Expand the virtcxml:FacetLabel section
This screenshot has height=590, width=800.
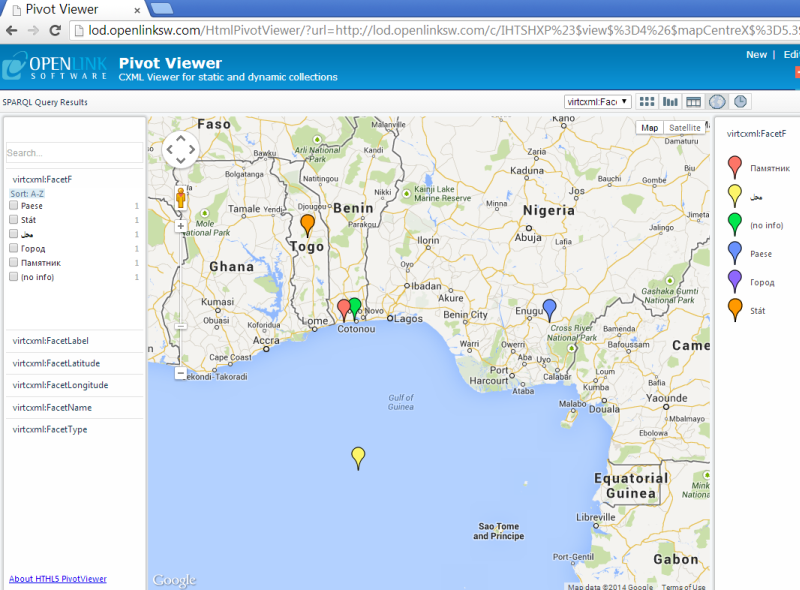pyautogui.click(x=51, y=341)
